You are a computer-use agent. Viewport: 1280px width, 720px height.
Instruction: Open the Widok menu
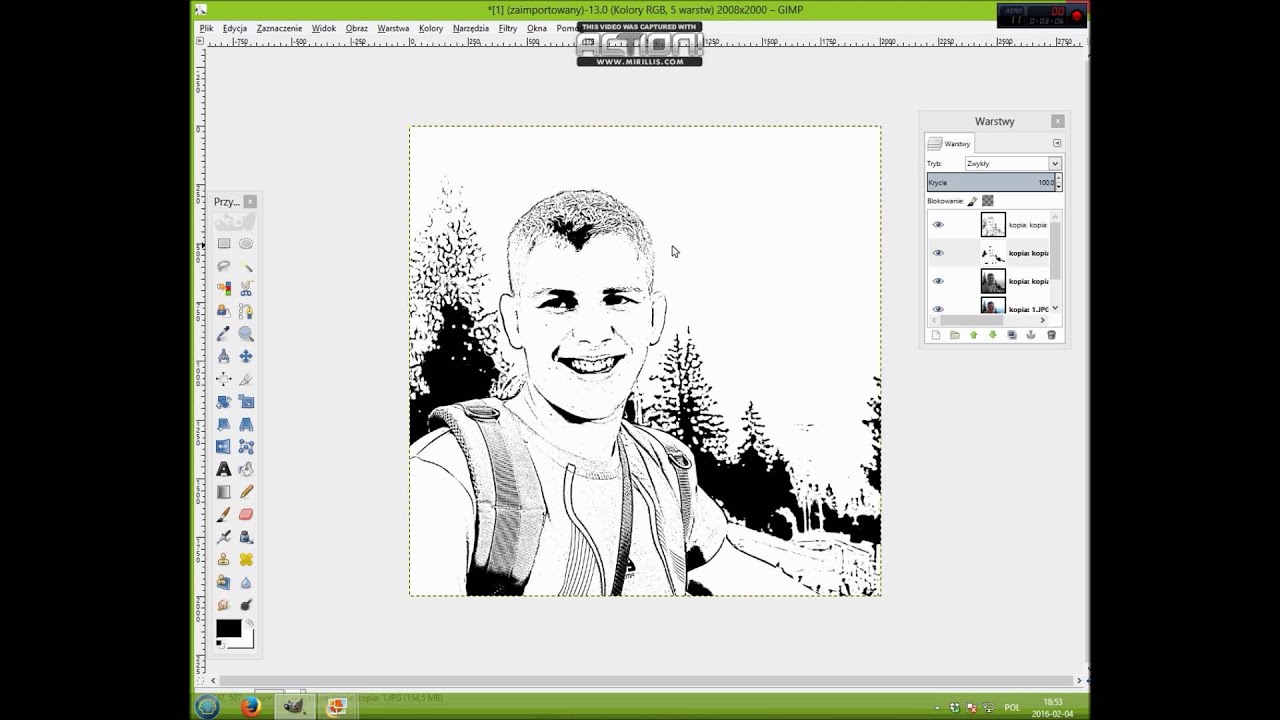click(323, 28)
